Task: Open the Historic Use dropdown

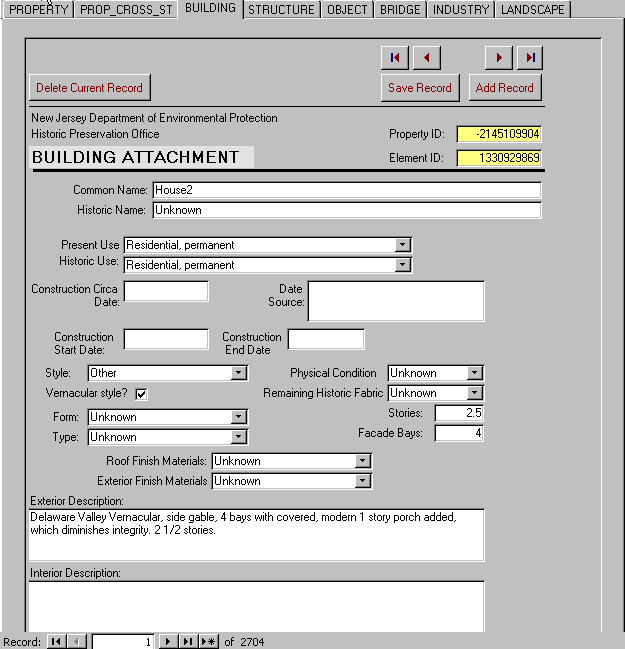Action: (402, 265)
